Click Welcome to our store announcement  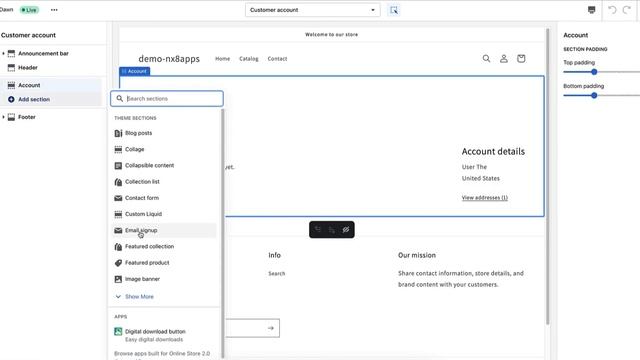pyautogui.click(x=331, y=35)
